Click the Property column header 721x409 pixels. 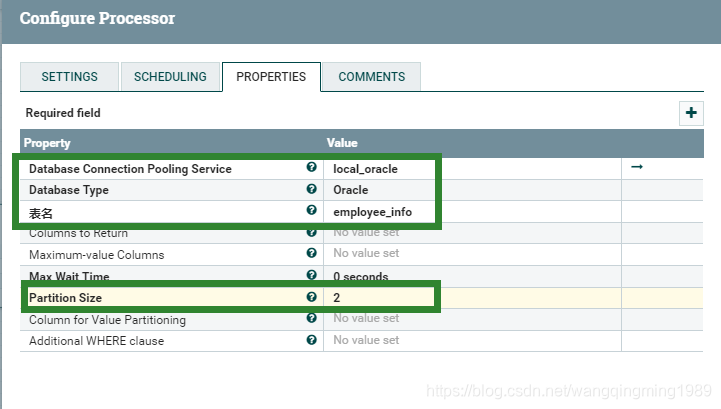pyautogui.click(x=47, y=143)
